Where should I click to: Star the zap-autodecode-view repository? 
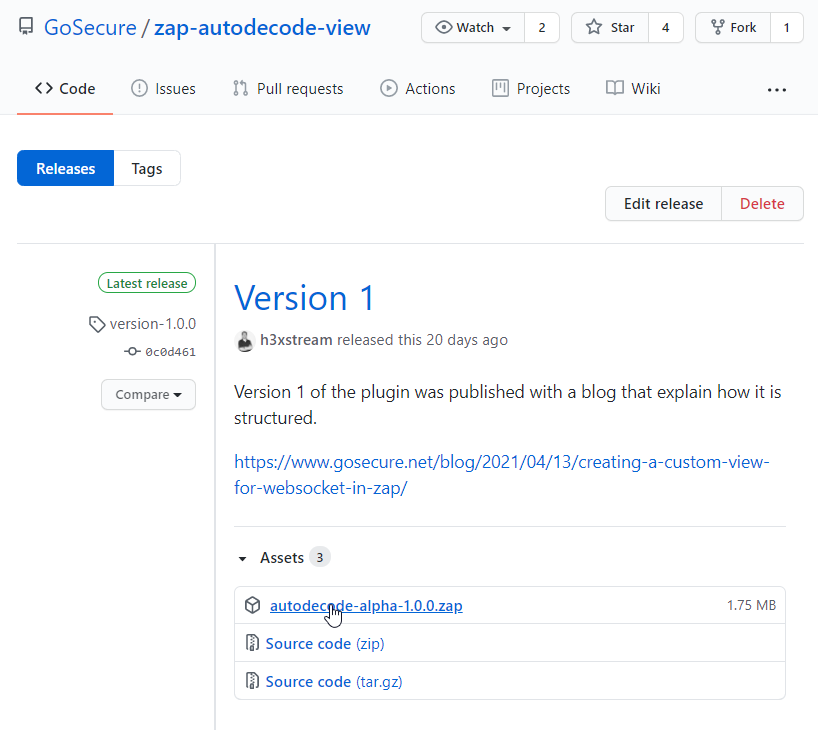(x=610, y=28)
